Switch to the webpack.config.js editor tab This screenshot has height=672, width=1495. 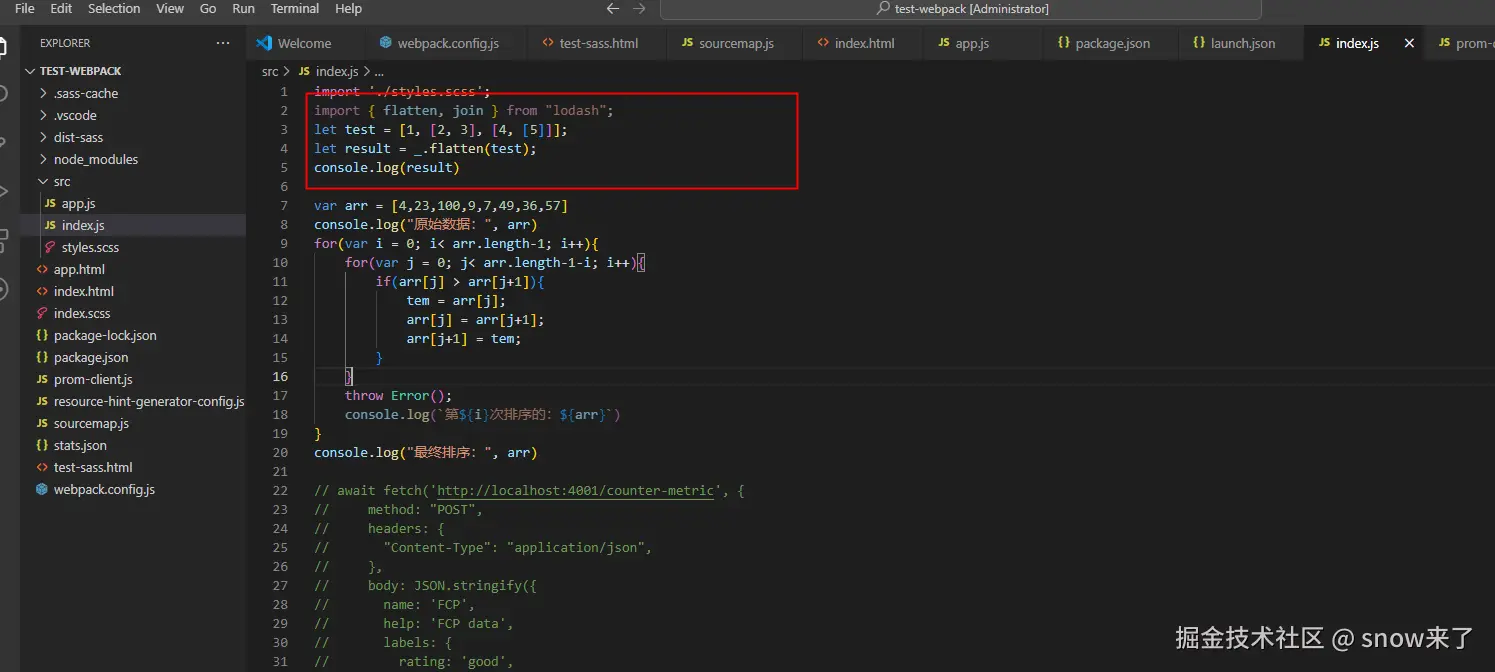point(447,43)
